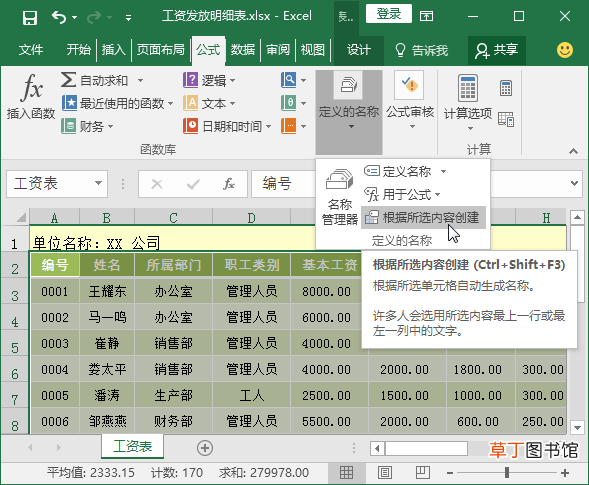Screen dimensions: 589x485
Task: Open the Ribbon Display Options icon
Action: pos(426,16)
